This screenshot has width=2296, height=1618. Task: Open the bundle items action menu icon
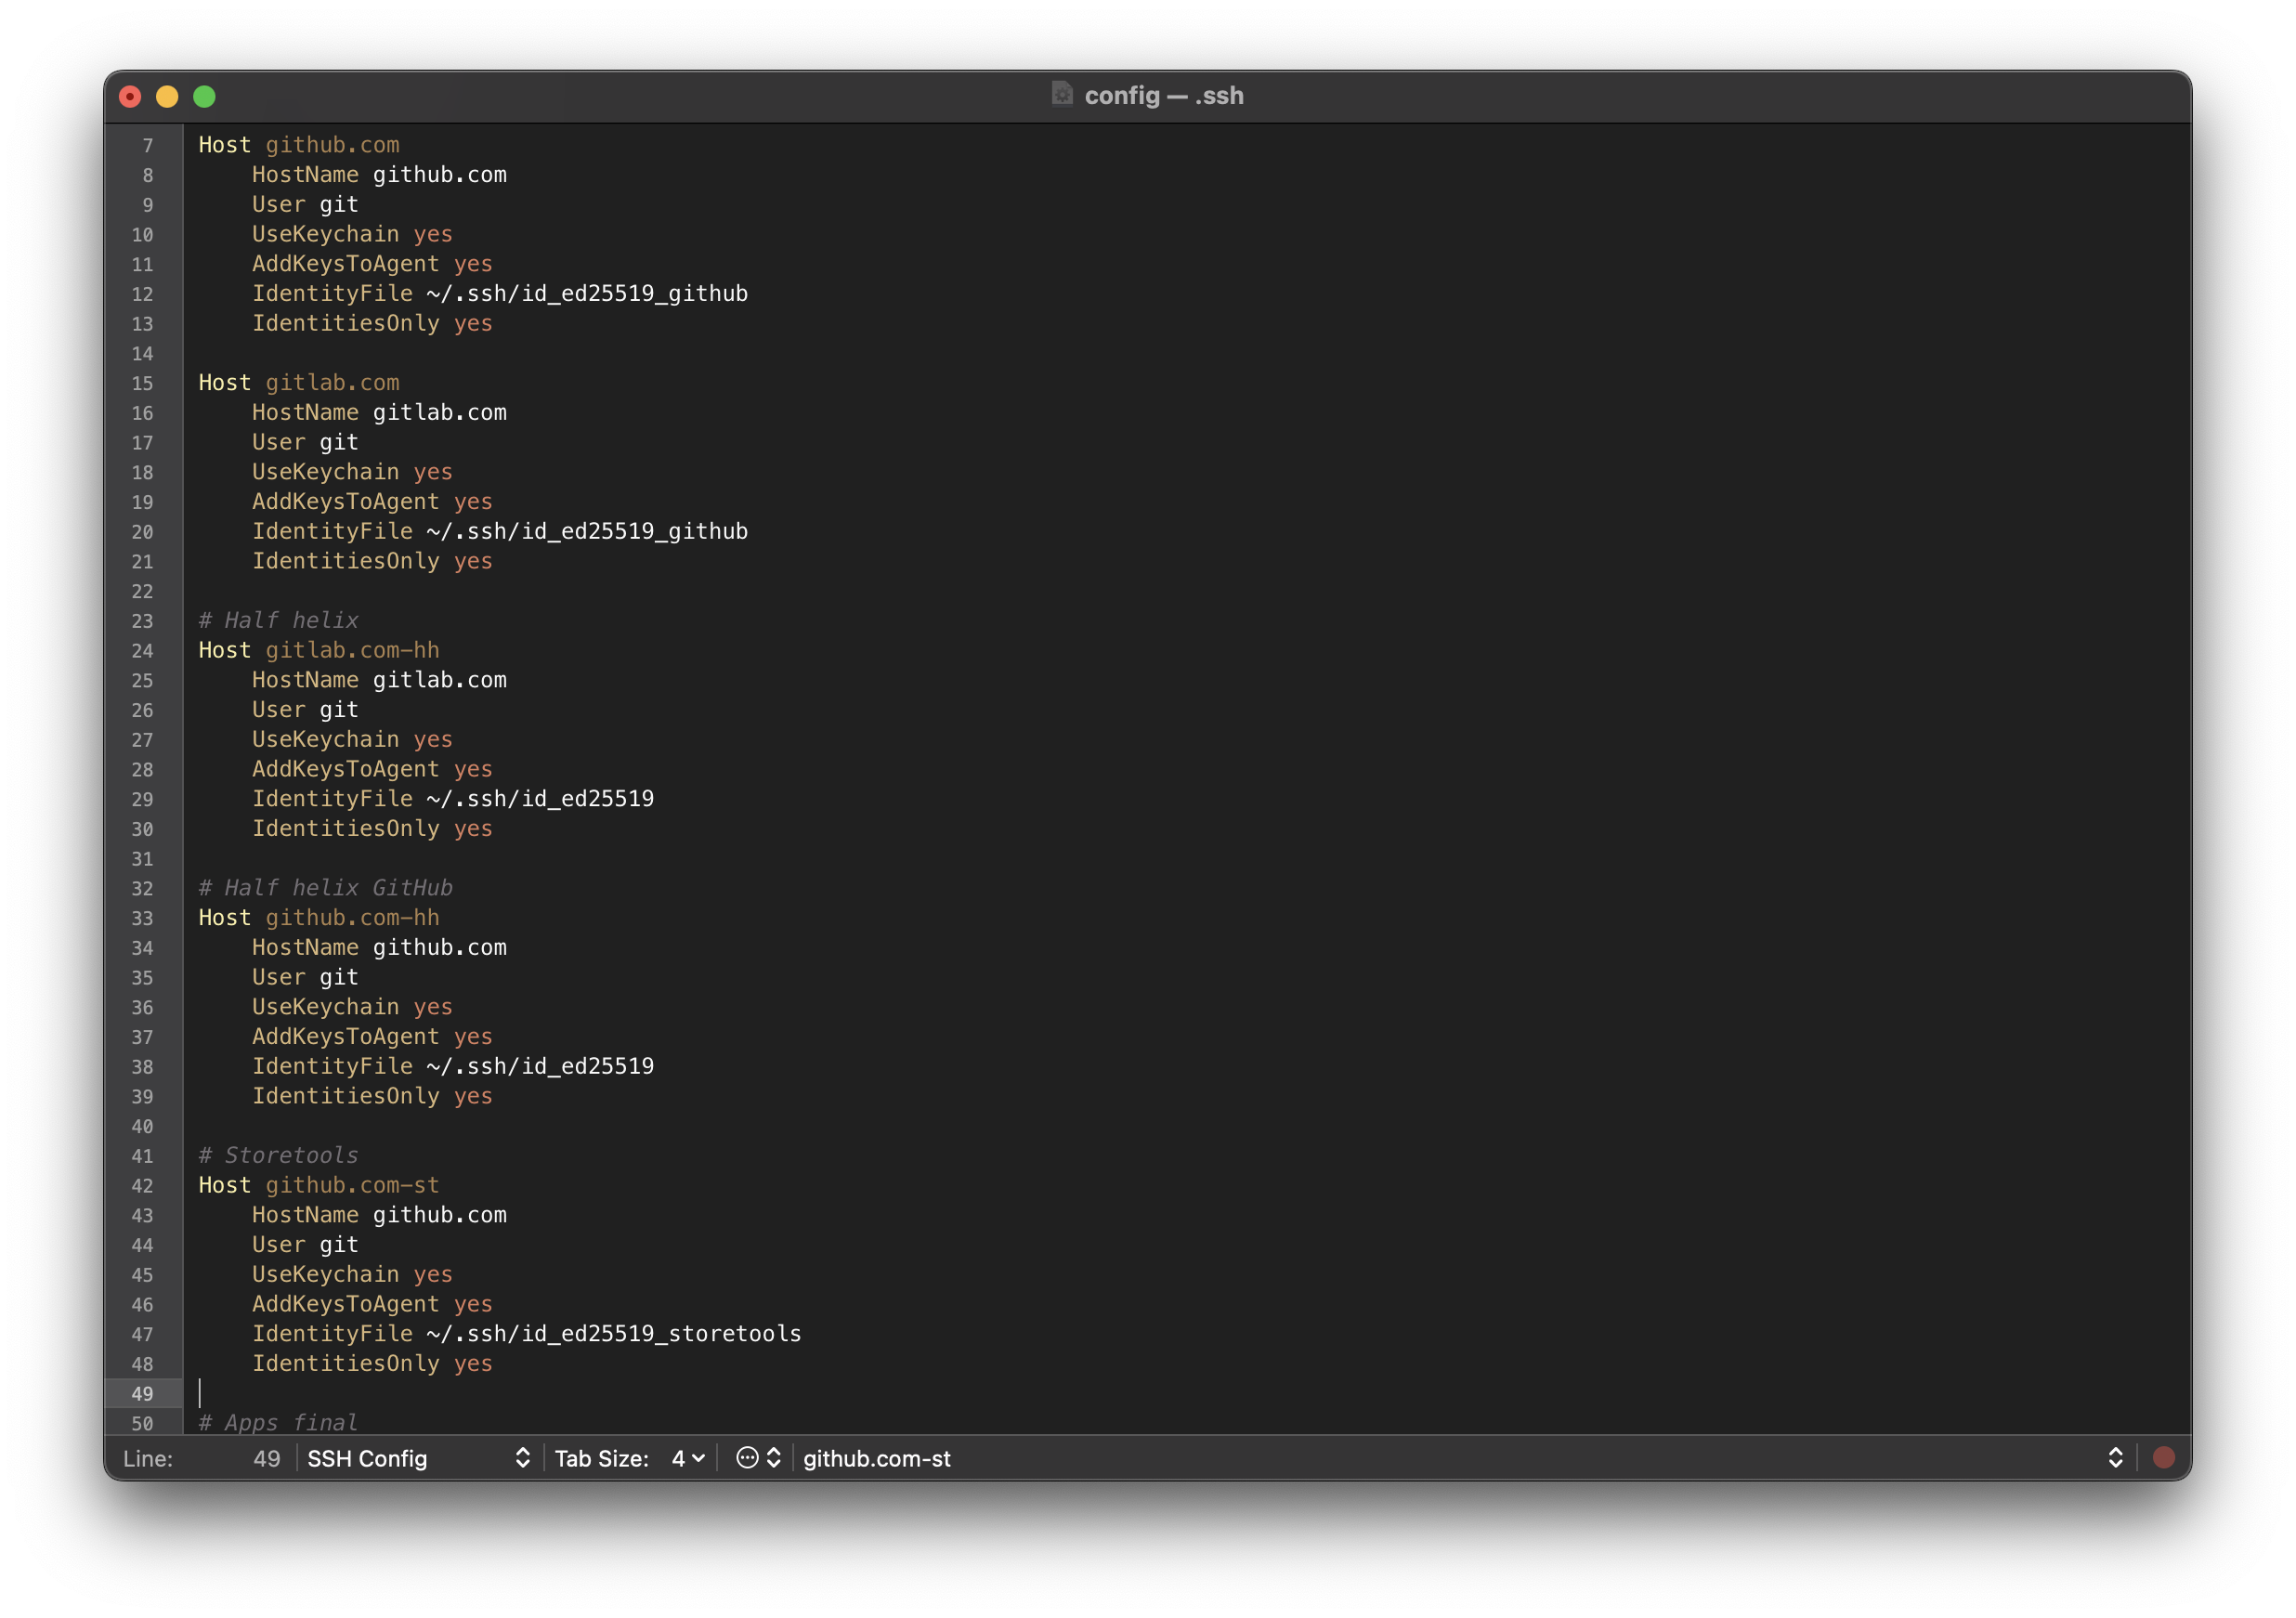[x=758, y=1458]
